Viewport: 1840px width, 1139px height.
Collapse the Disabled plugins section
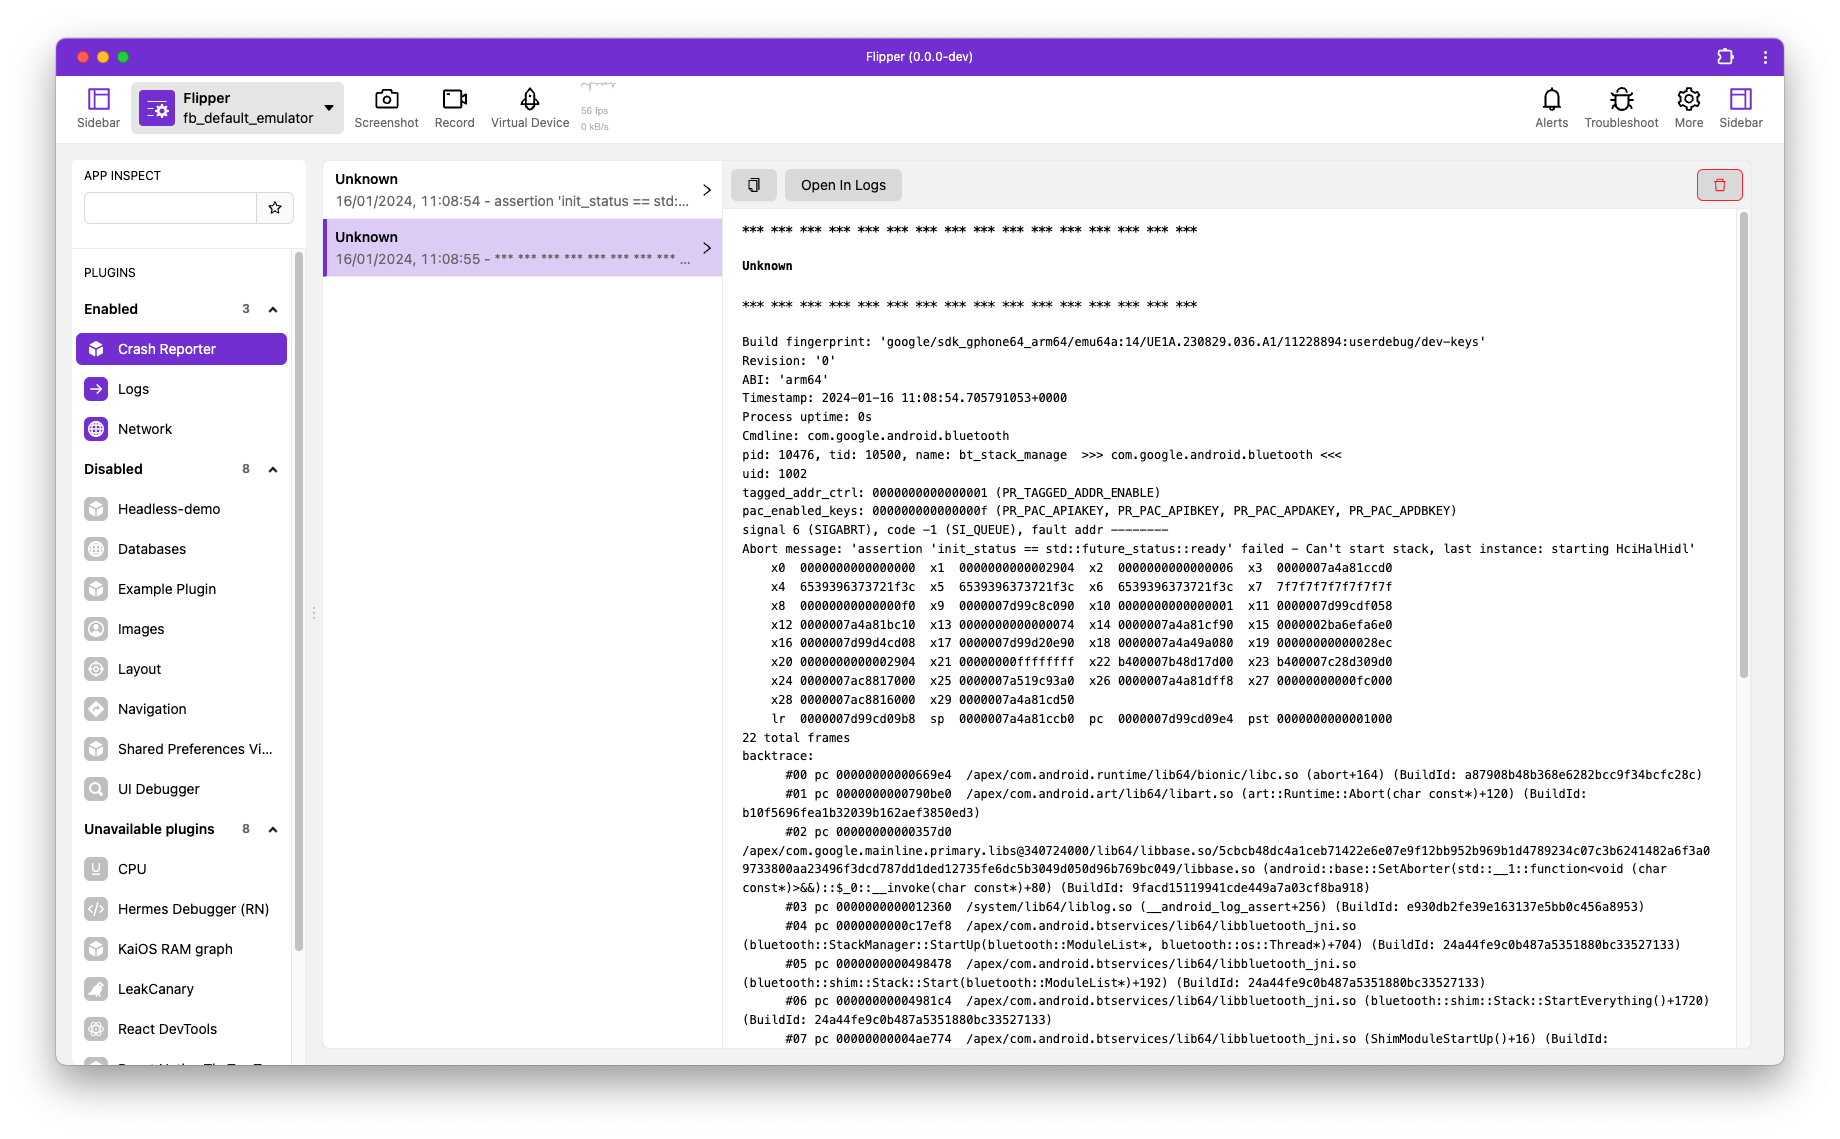coord(273,469)
